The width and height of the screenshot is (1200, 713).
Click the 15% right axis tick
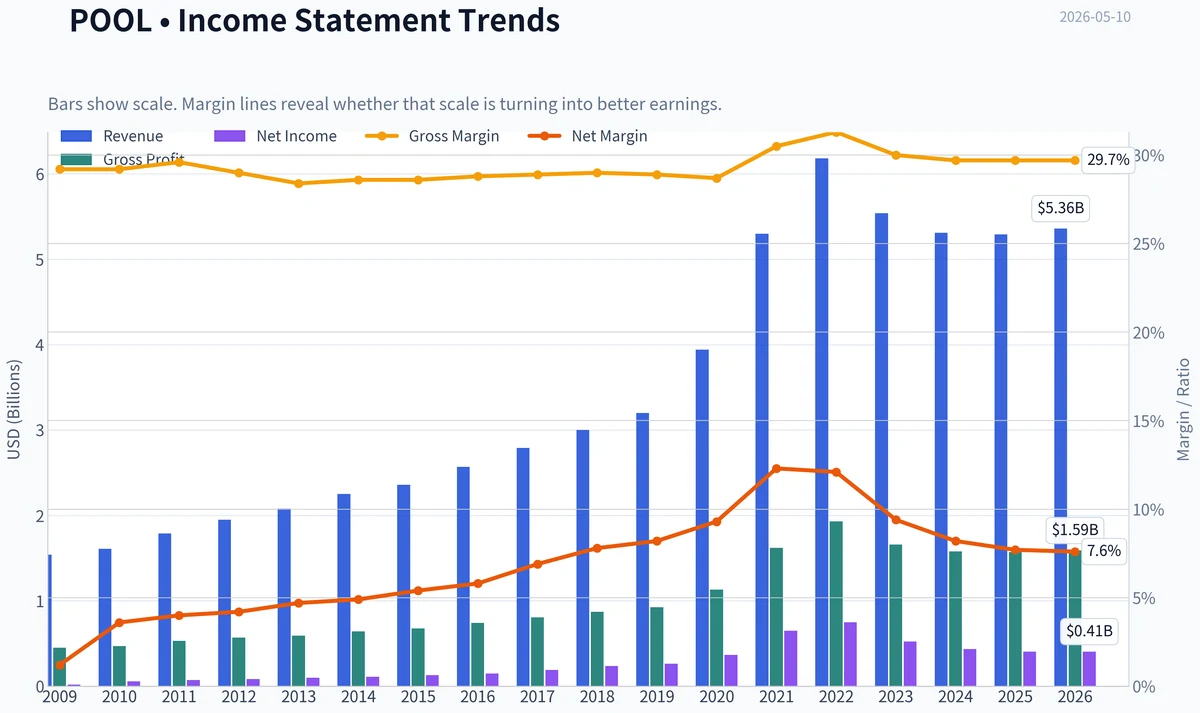(1149, 421)
